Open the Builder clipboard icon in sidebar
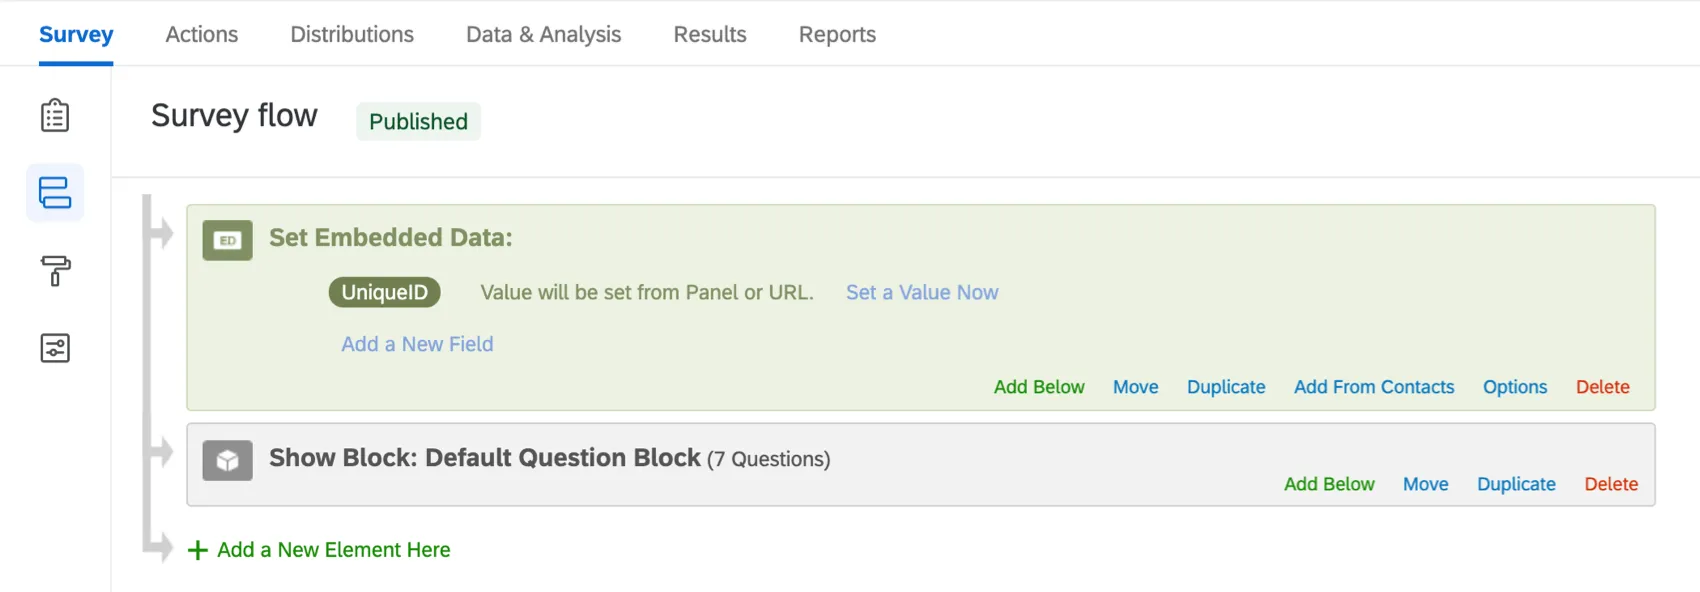The width and height of the screenshot is (1700, 592). pos(55,116)
